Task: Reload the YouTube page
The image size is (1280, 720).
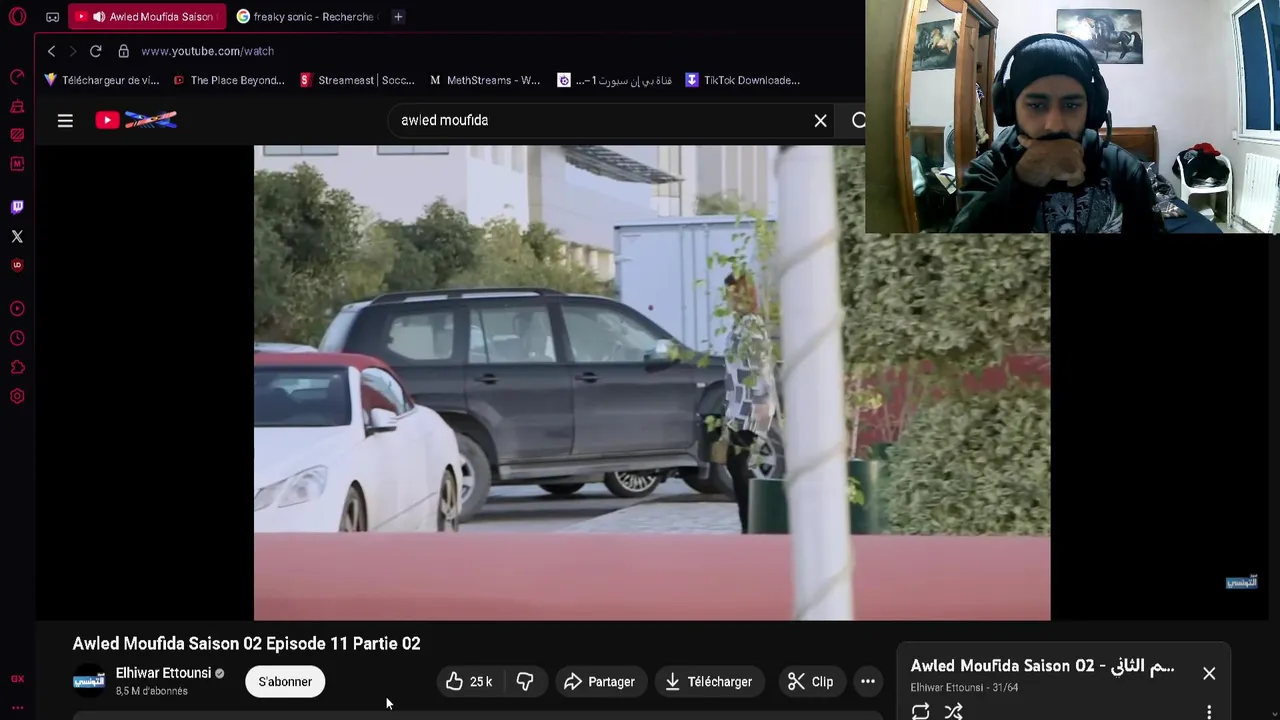Action: point(95,51)
